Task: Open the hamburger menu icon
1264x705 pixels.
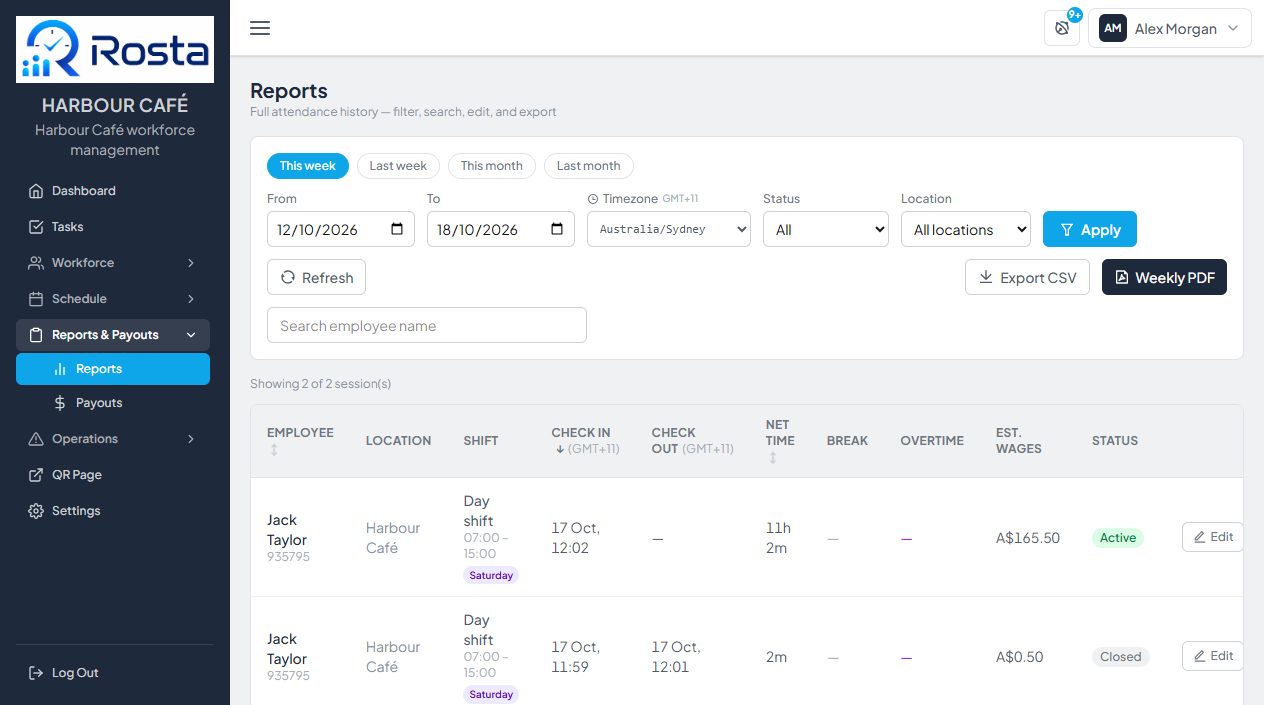Action: 260,28
